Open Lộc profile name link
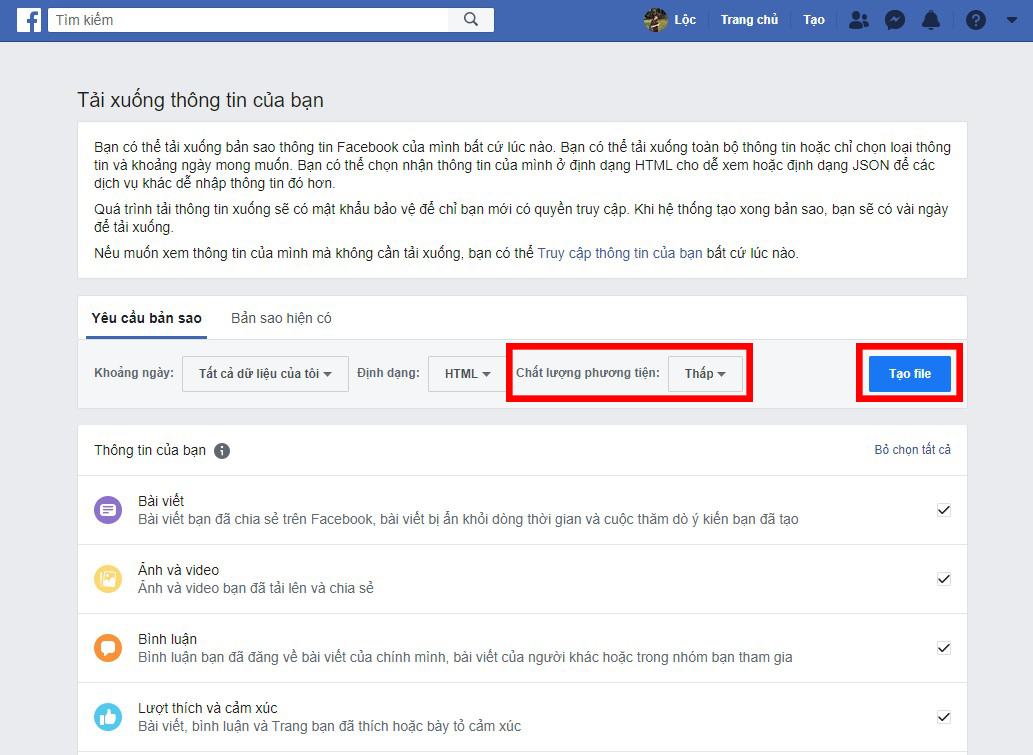 coord(685,20)
